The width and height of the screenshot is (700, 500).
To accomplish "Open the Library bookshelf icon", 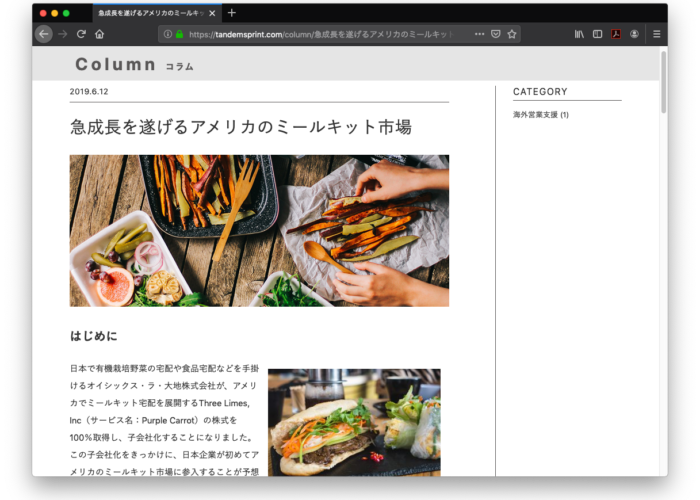I will click(x=579, y=34).
